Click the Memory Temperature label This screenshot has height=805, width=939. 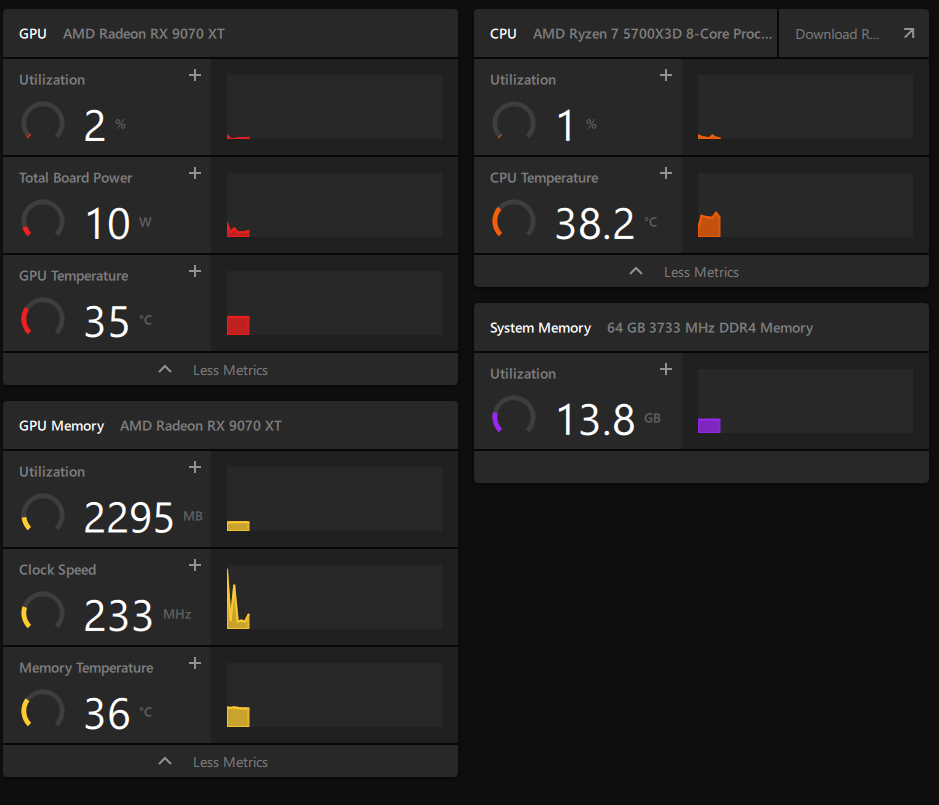86,668
